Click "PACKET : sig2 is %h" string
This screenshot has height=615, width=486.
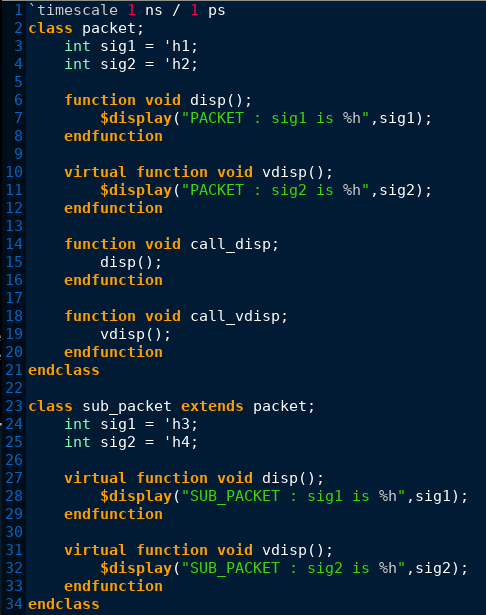275,190
